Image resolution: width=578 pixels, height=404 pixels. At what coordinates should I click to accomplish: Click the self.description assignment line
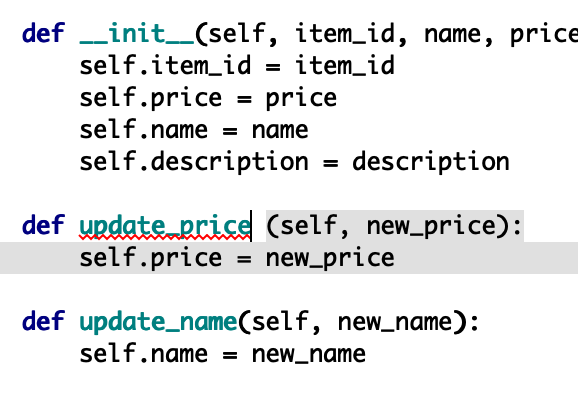coord(295,162)
